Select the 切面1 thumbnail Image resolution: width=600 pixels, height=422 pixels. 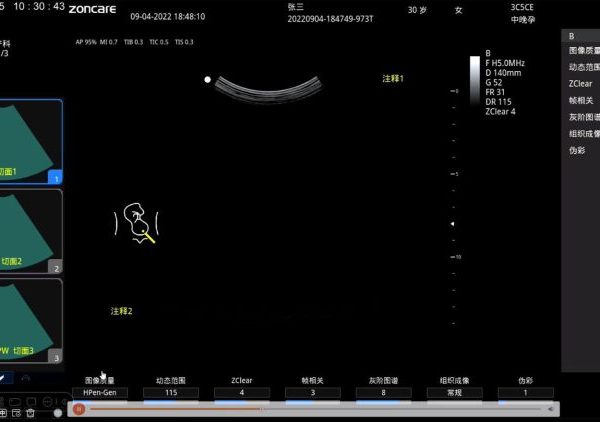30,142
